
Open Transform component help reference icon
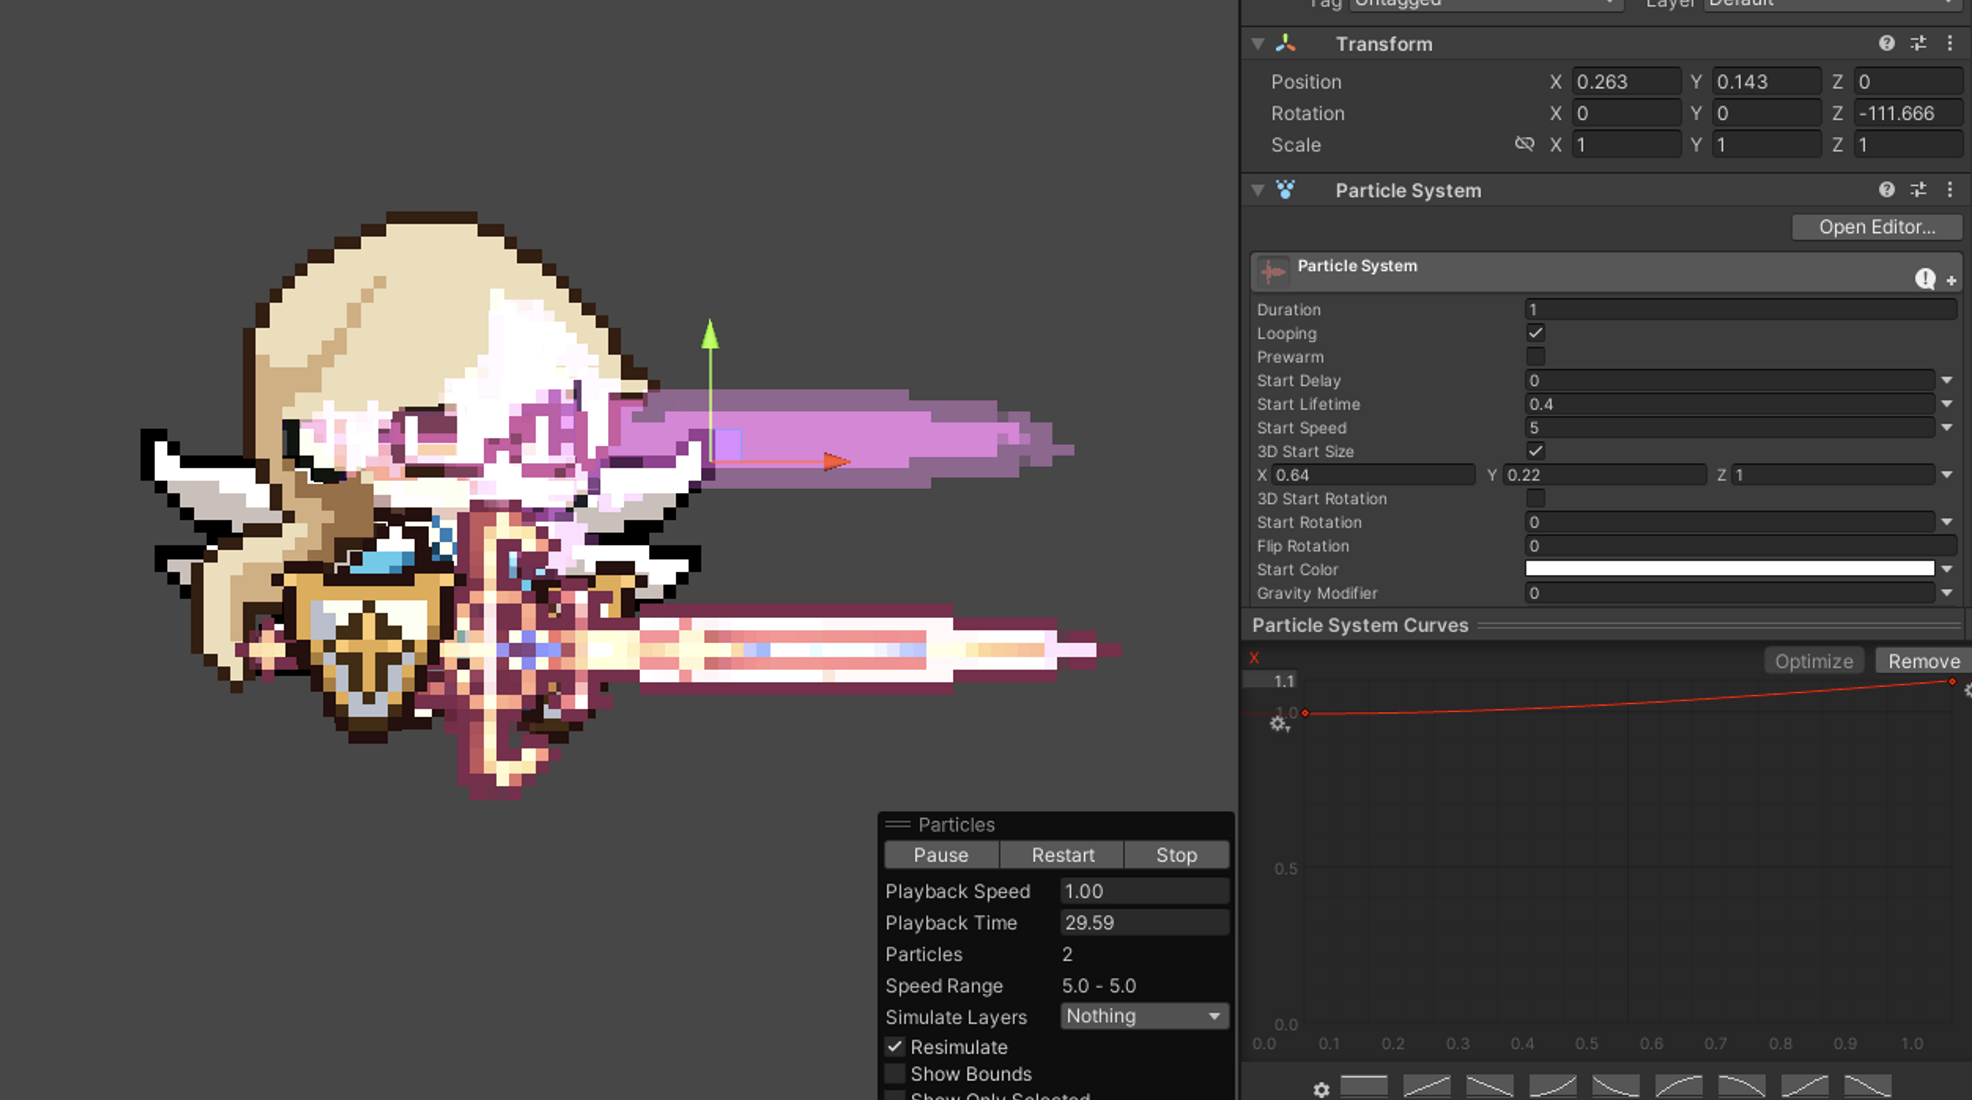click(x=1886, y=43)
